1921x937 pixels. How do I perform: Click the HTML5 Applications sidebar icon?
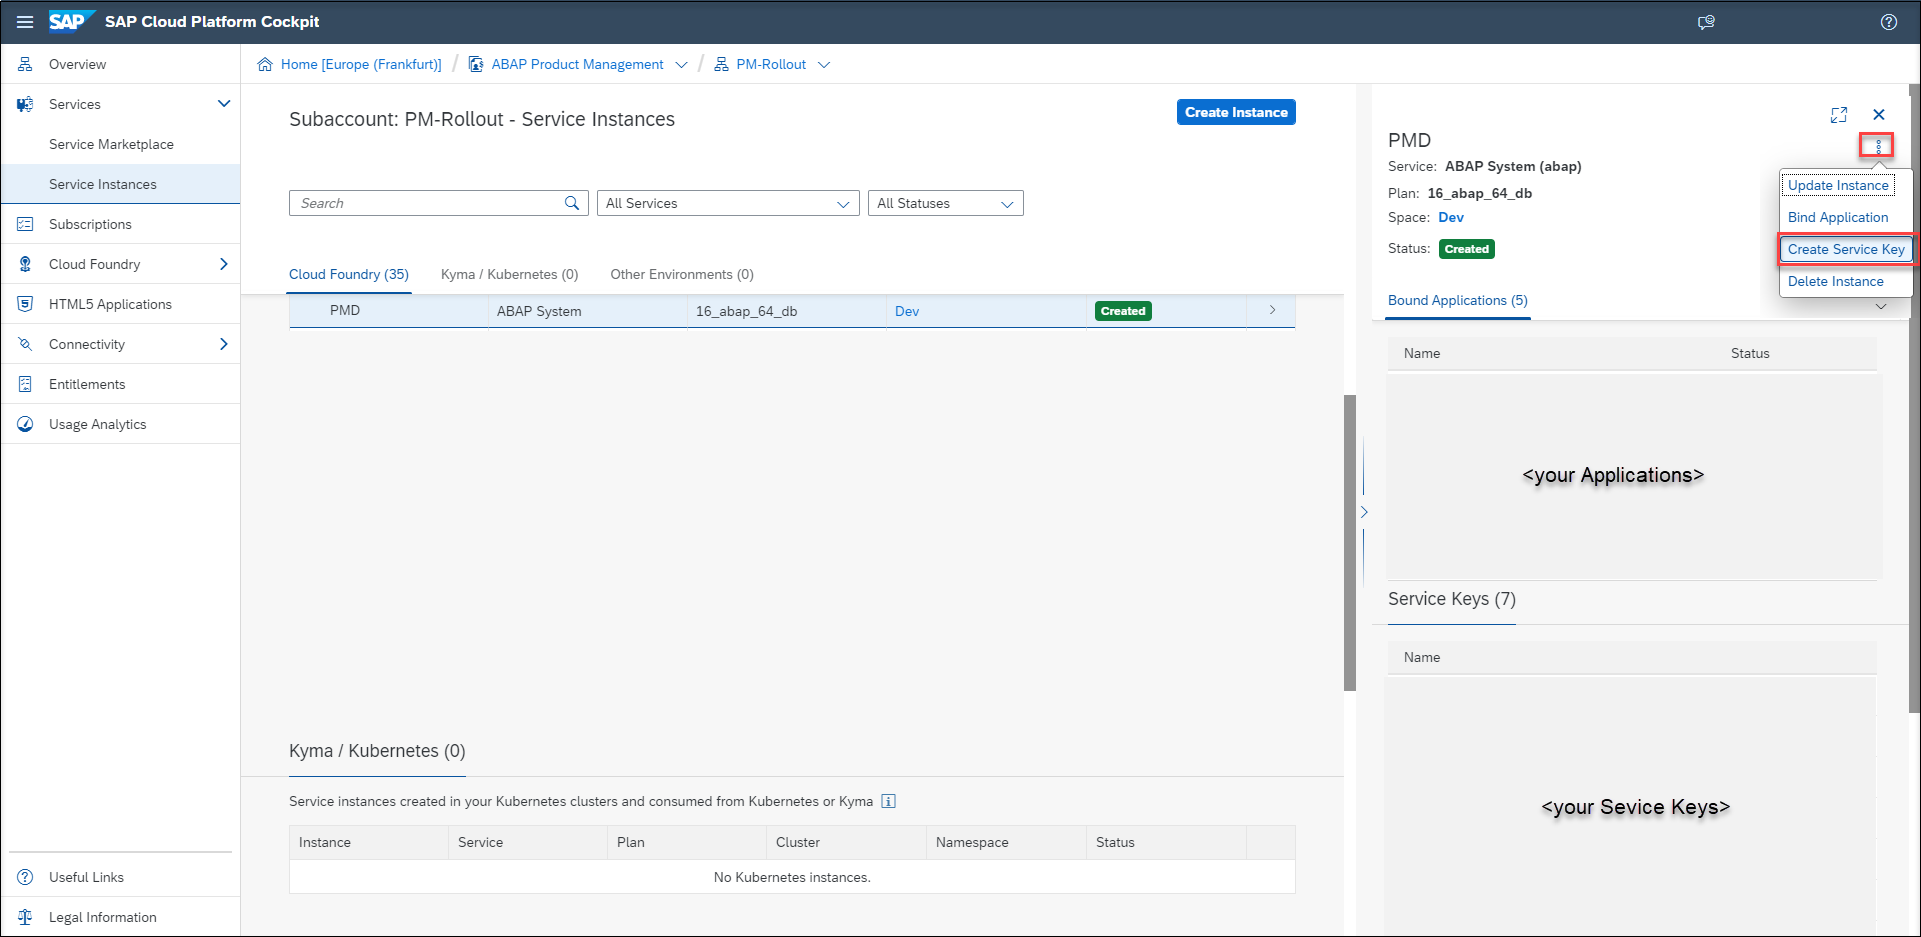[25, 304]
